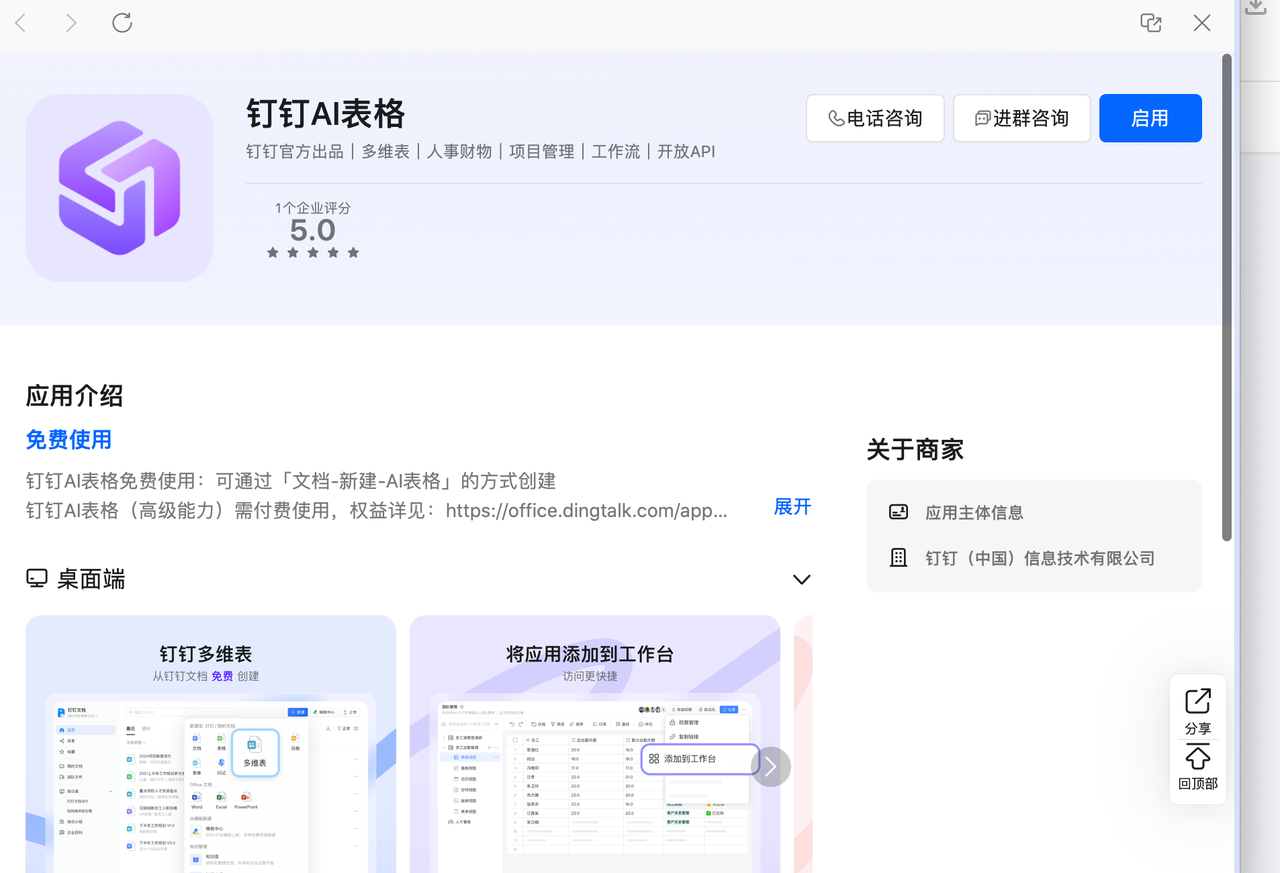Screen dimensions: 1280x873
Task: Click the 应用主体信息 card icon
Action: [898, 512]
